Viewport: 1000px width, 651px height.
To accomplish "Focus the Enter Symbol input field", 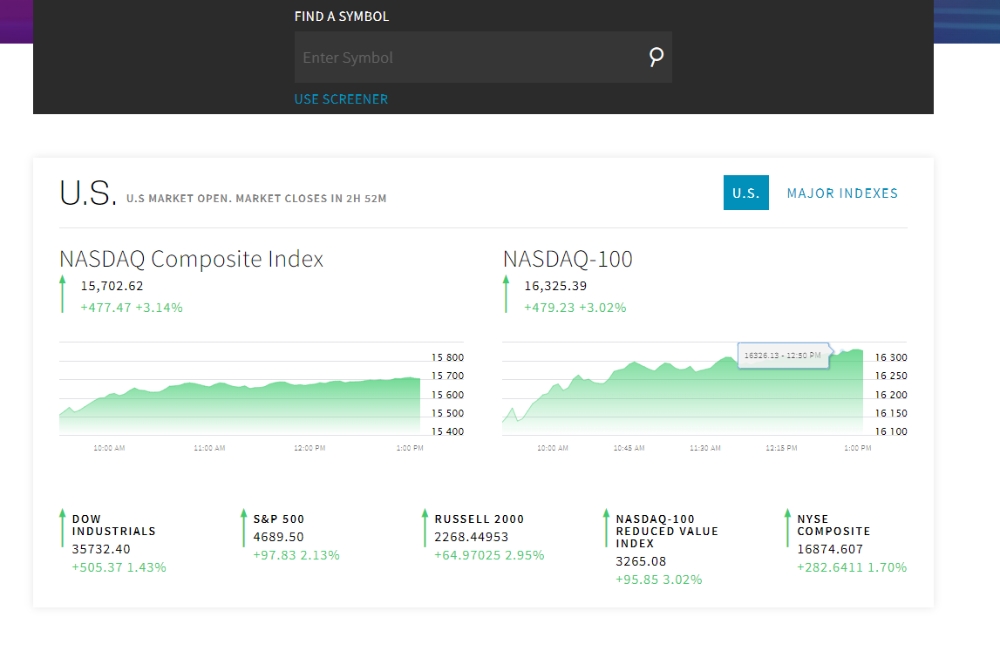I will point(483,57).
